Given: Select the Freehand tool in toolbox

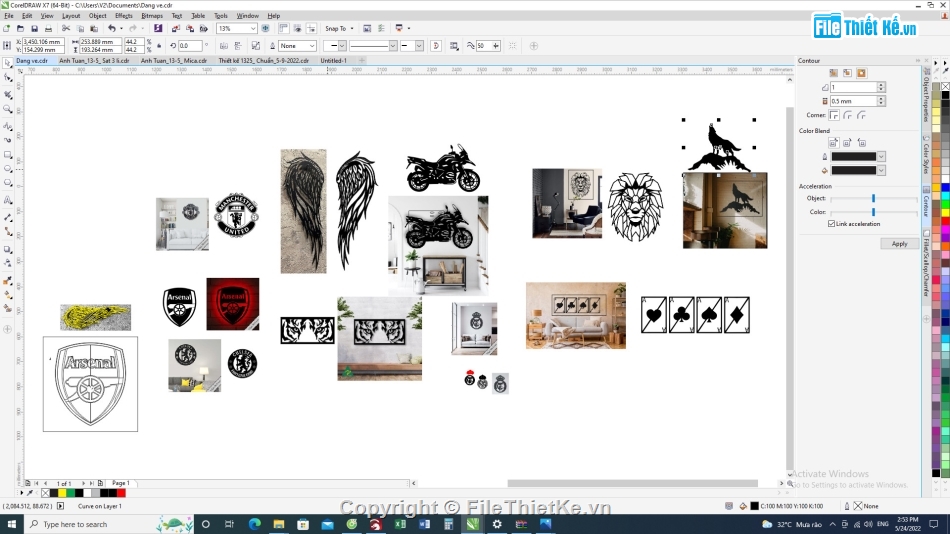Looking at the screenshot, I should coord(8,125).
